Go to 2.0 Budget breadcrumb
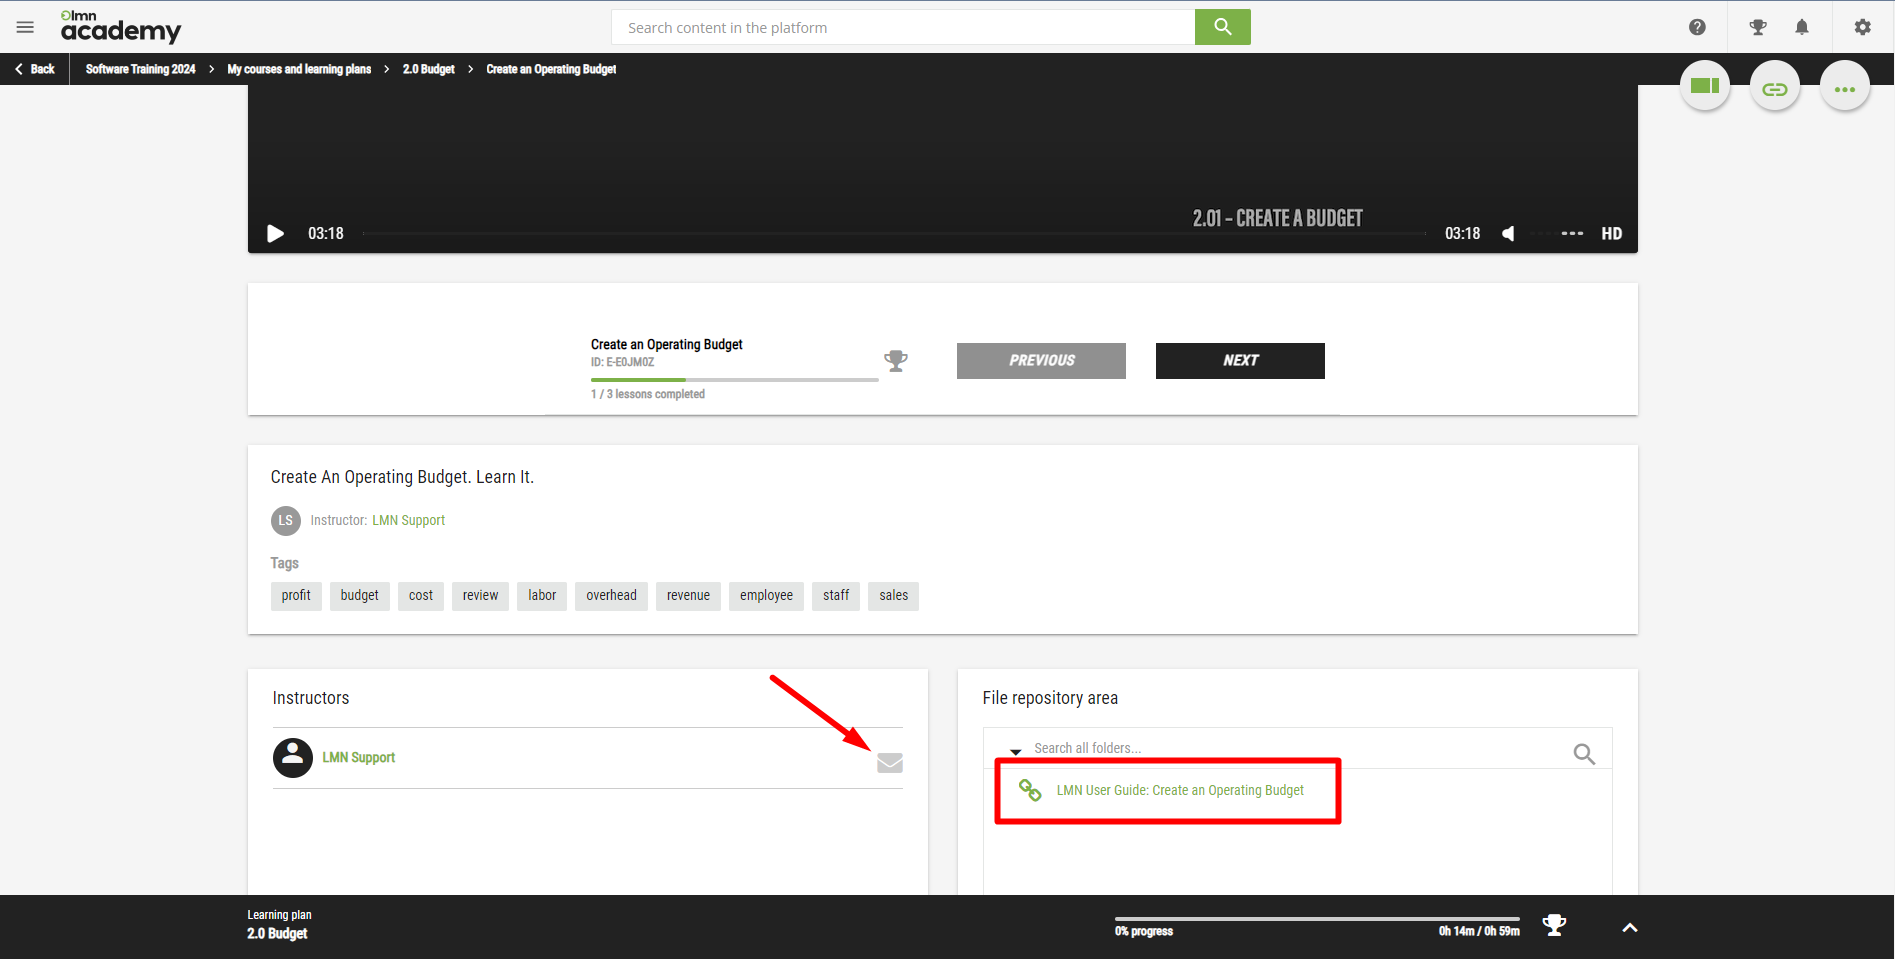 [428, 69]
